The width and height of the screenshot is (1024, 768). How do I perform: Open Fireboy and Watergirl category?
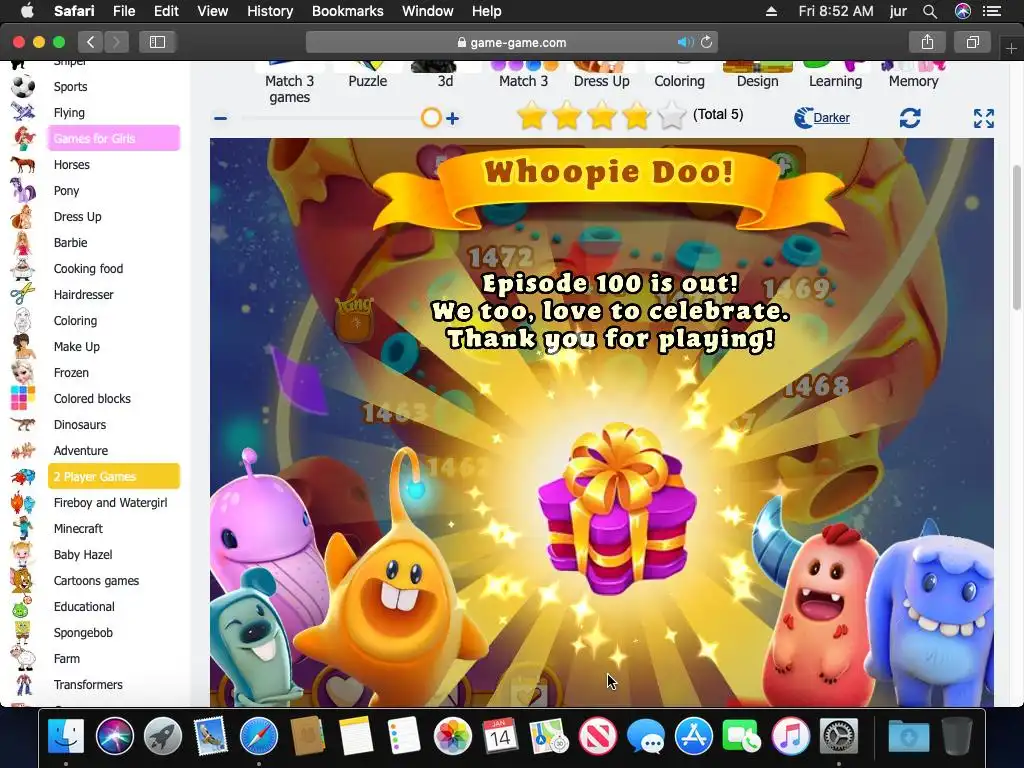110,502
